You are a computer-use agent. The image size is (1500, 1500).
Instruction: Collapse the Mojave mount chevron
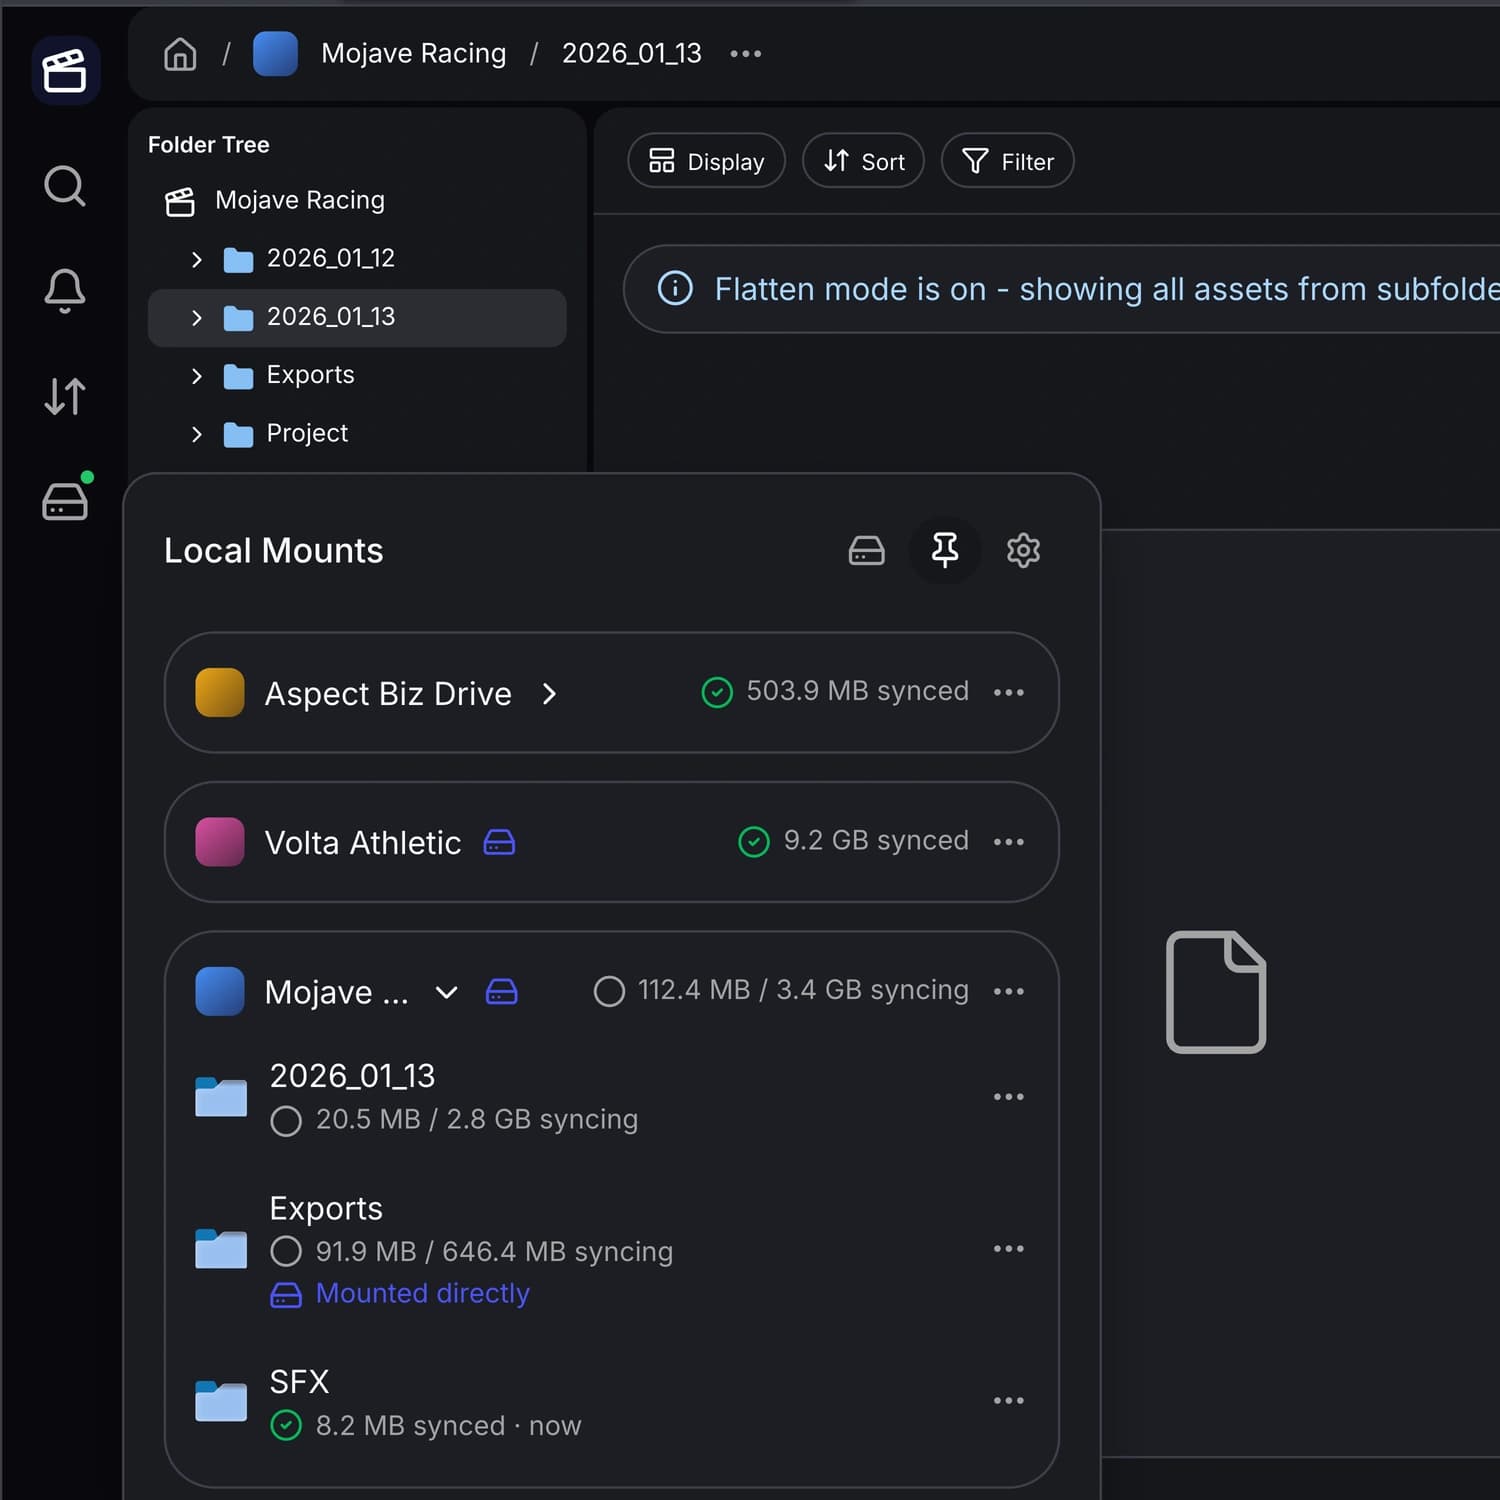click(447, 992)
